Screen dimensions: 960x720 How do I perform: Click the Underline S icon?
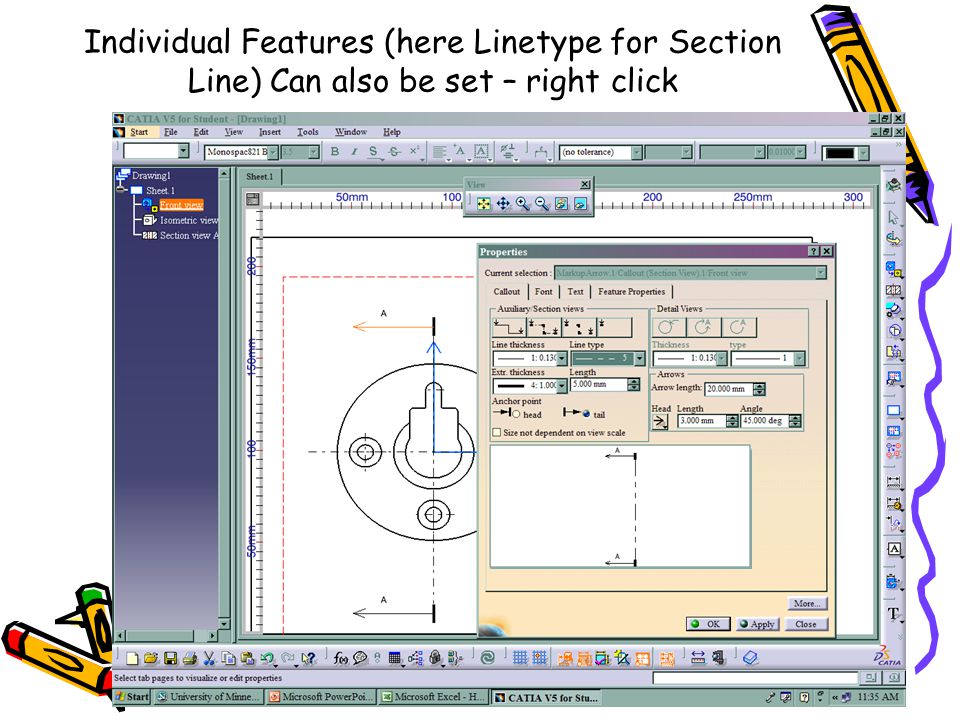point(373,151)
